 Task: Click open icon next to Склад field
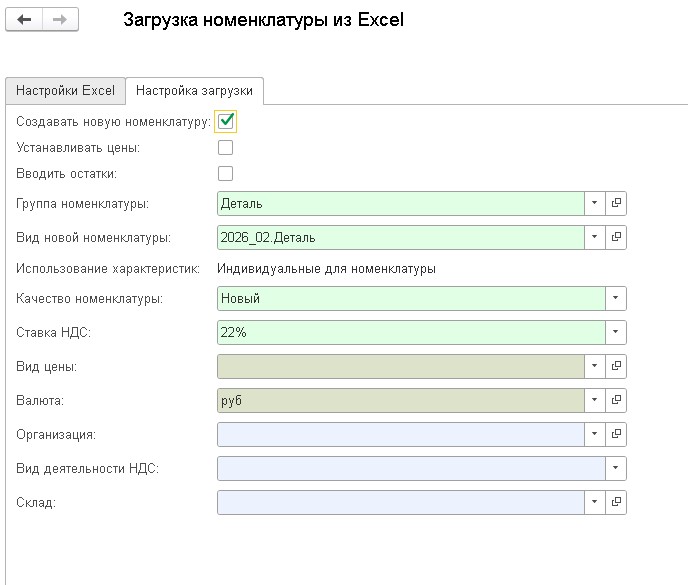click(x=616, y=502)
